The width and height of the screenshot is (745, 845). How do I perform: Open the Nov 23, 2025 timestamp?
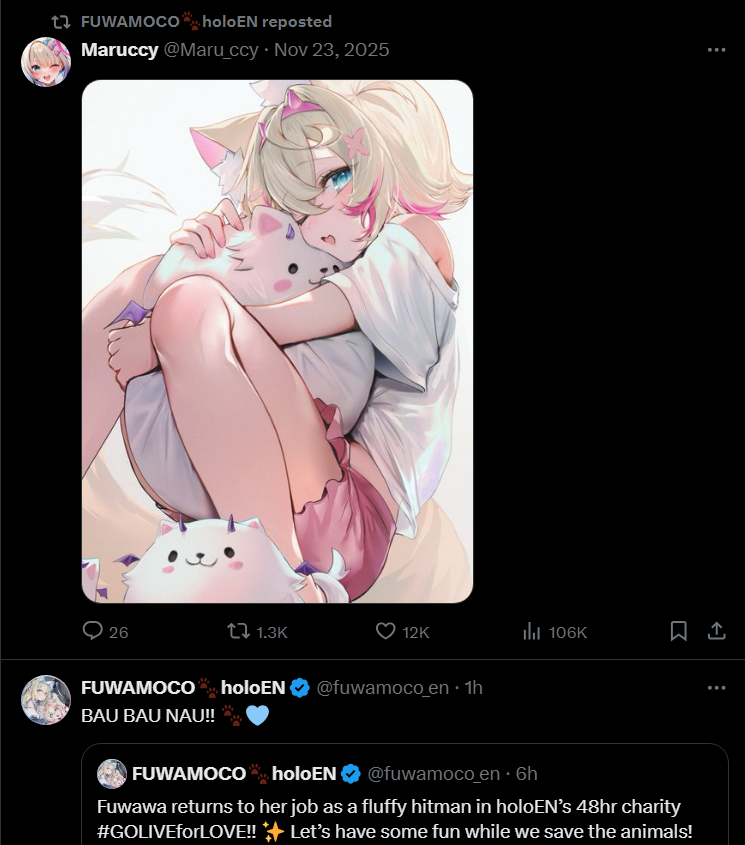point(332,50)
